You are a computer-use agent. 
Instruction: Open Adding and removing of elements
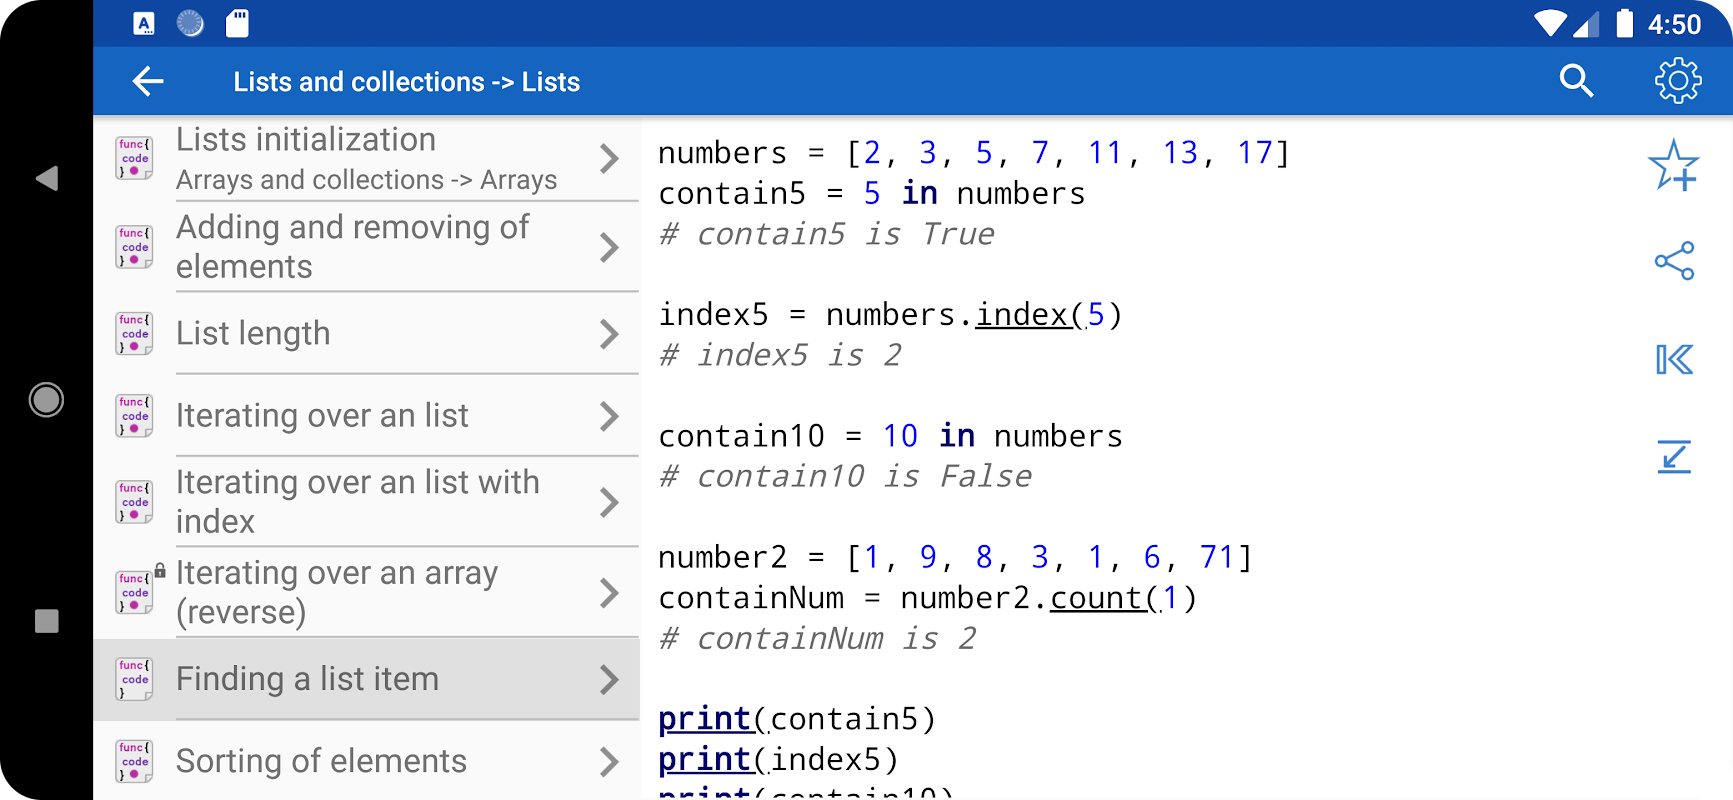coord(352,247)
